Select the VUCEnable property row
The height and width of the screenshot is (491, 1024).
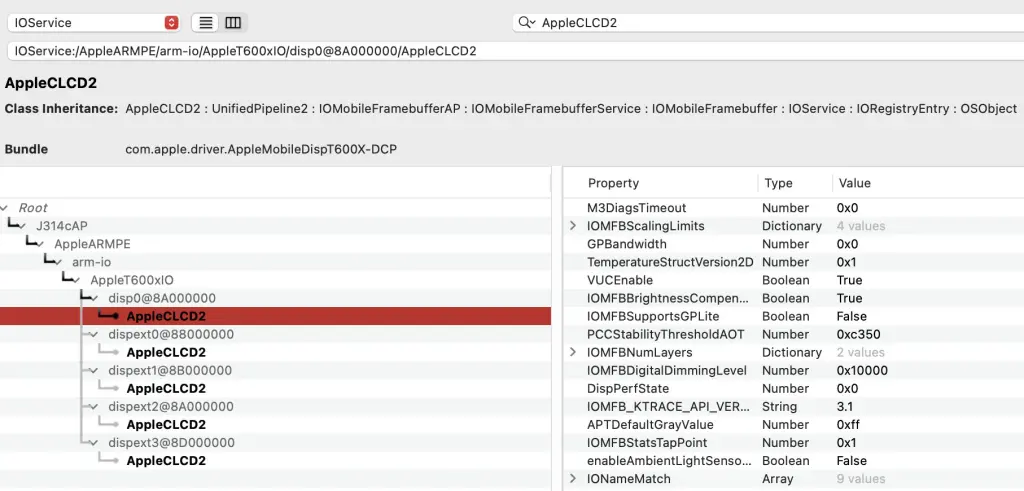click(x=793, y=280)
